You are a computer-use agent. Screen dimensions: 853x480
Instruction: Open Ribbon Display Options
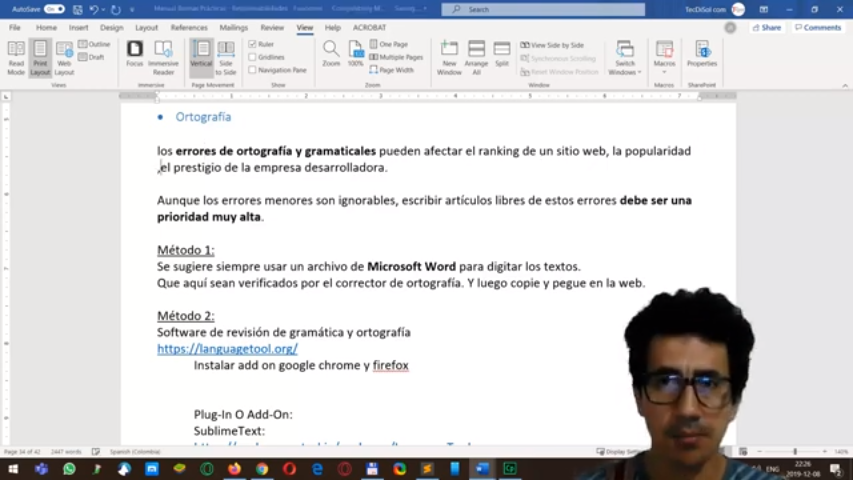pyautogui.click(x=764, y=9)
